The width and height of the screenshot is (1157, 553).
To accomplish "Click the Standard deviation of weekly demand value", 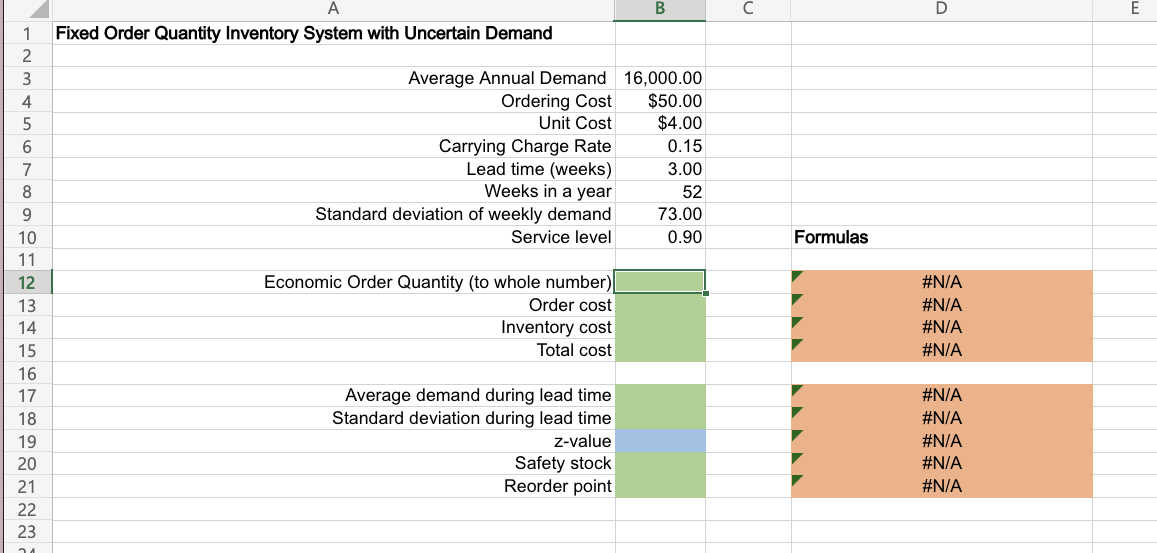I will (x=661, y=214).
